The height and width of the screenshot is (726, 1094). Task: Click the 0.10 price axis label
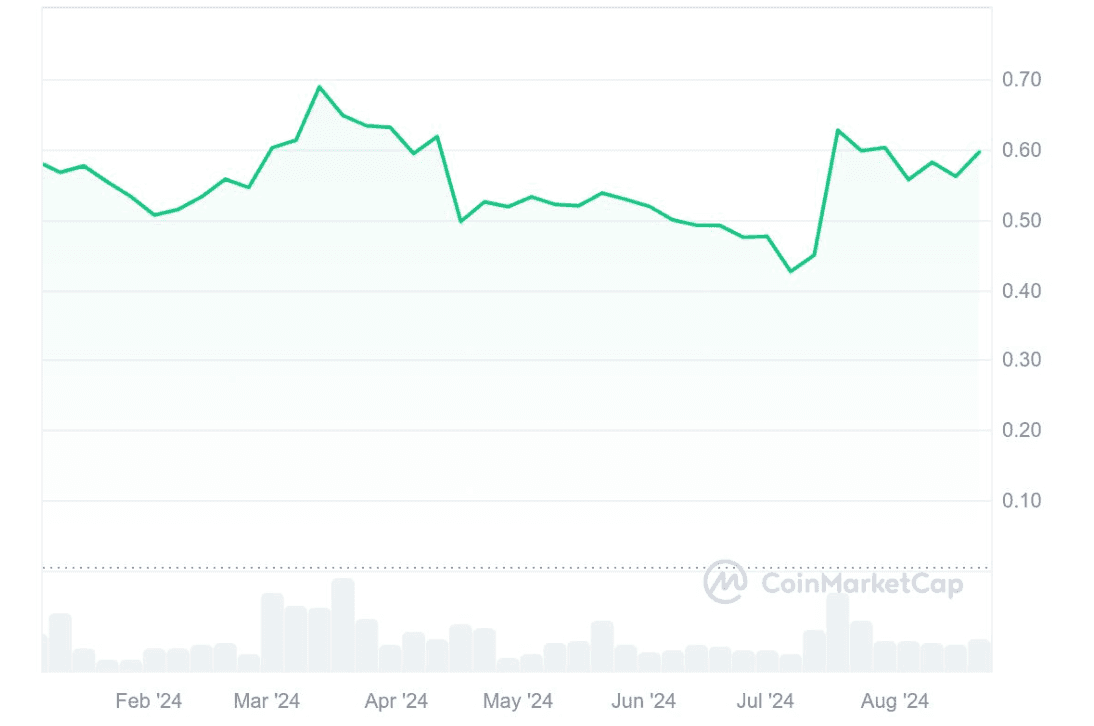tap(1021, 501)
